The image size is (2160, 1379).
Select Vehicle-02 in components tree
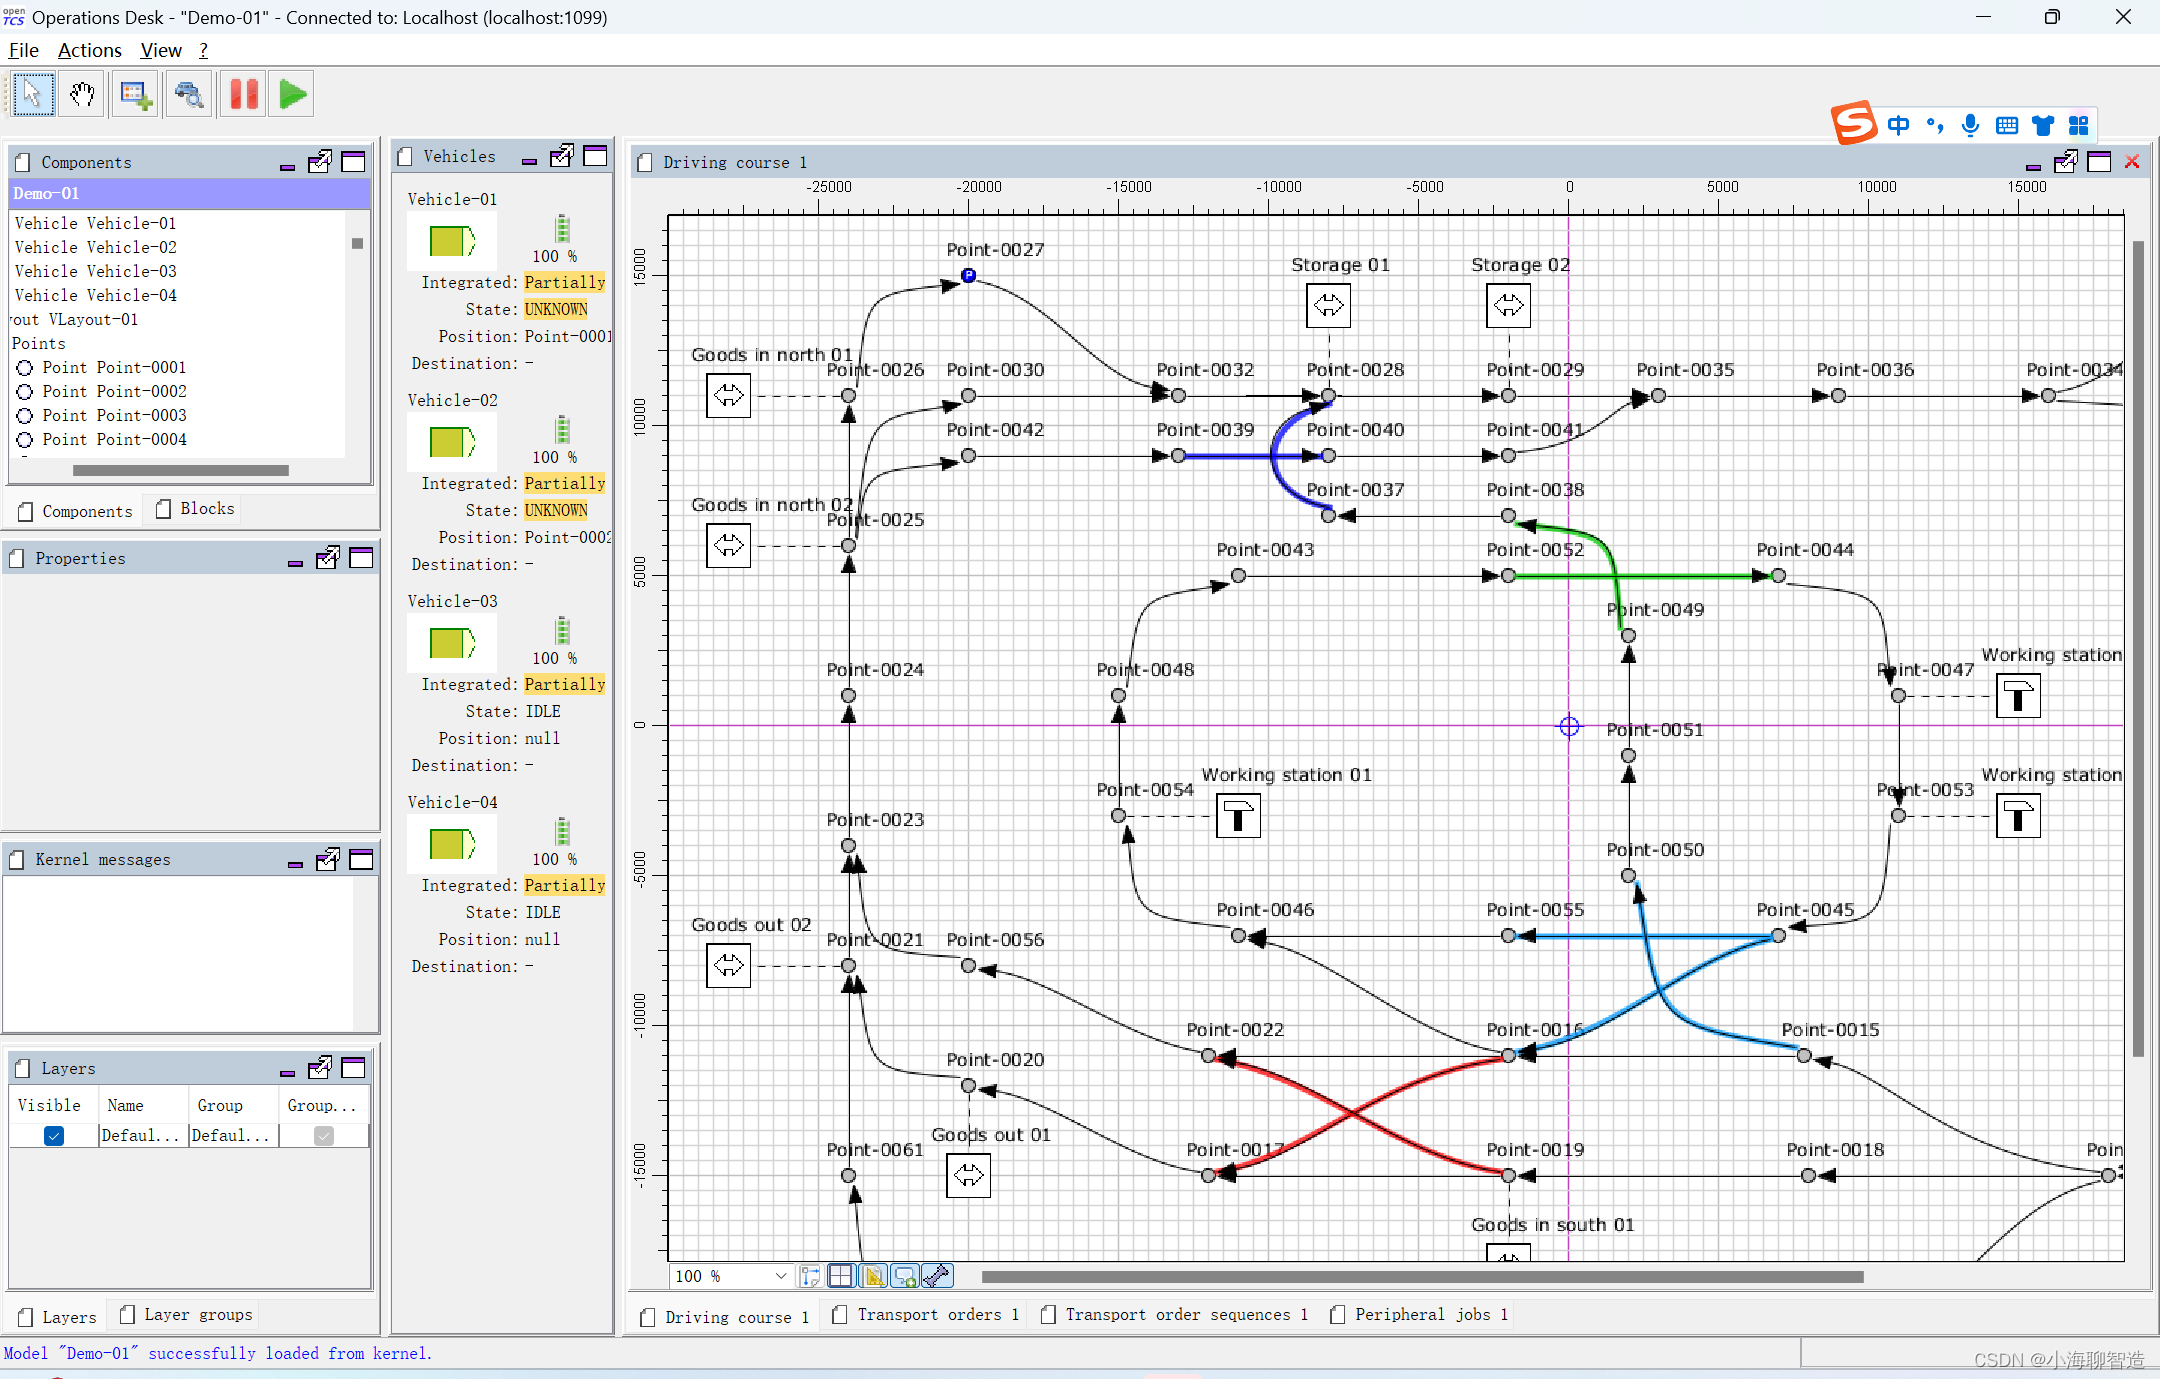[95, 247]
